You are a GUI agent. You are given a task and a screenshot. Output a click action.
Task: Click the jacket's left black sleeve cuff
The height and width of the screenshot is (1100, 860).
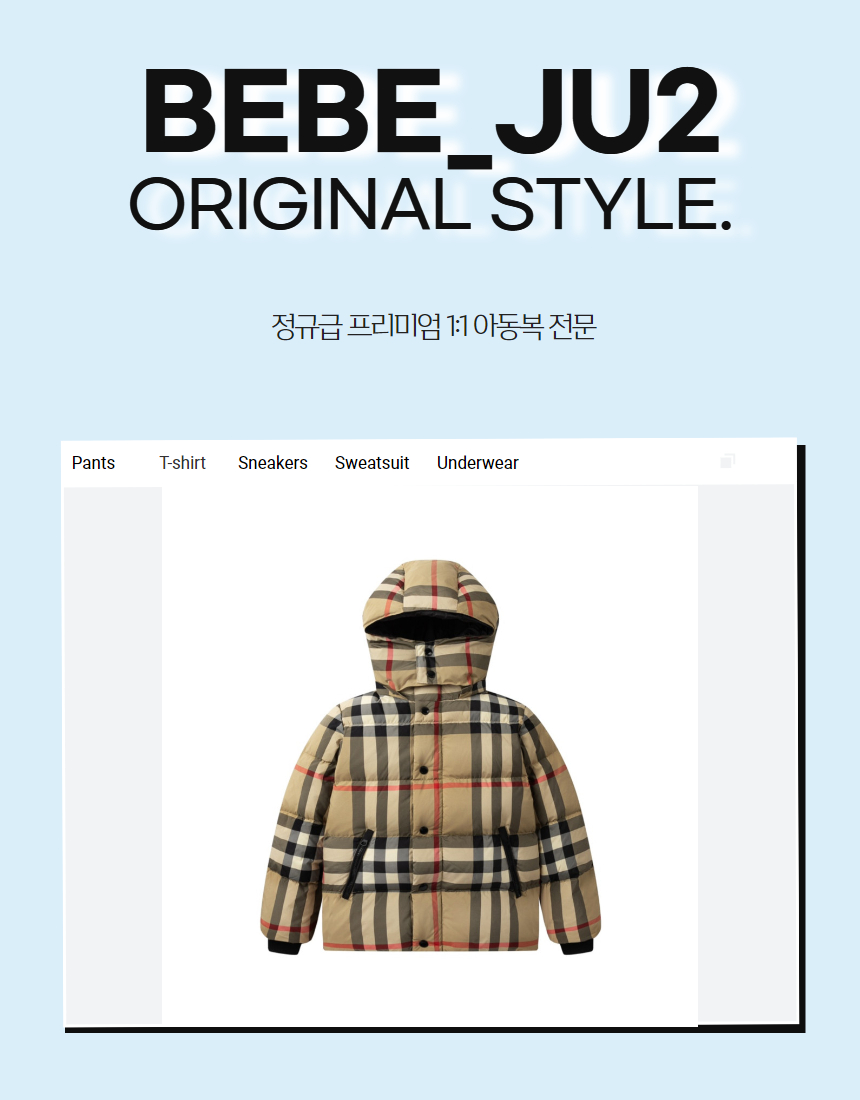tap(284, 947)
